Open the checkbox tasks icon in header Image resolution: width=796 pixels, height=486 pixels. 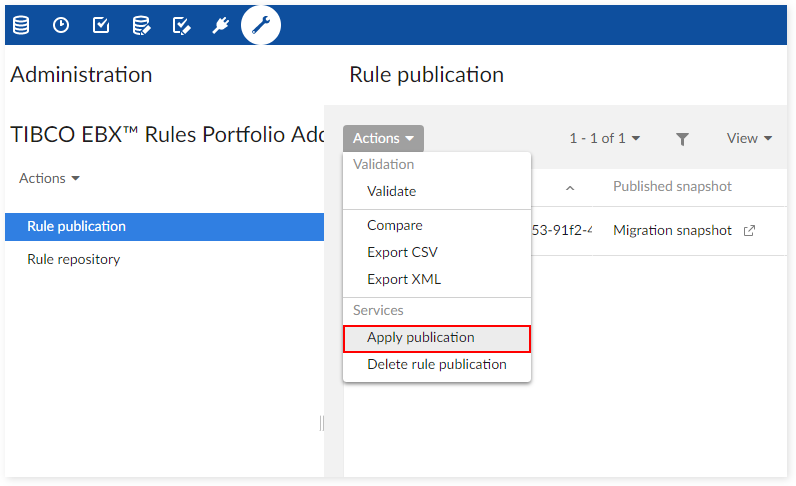(101, 25)
